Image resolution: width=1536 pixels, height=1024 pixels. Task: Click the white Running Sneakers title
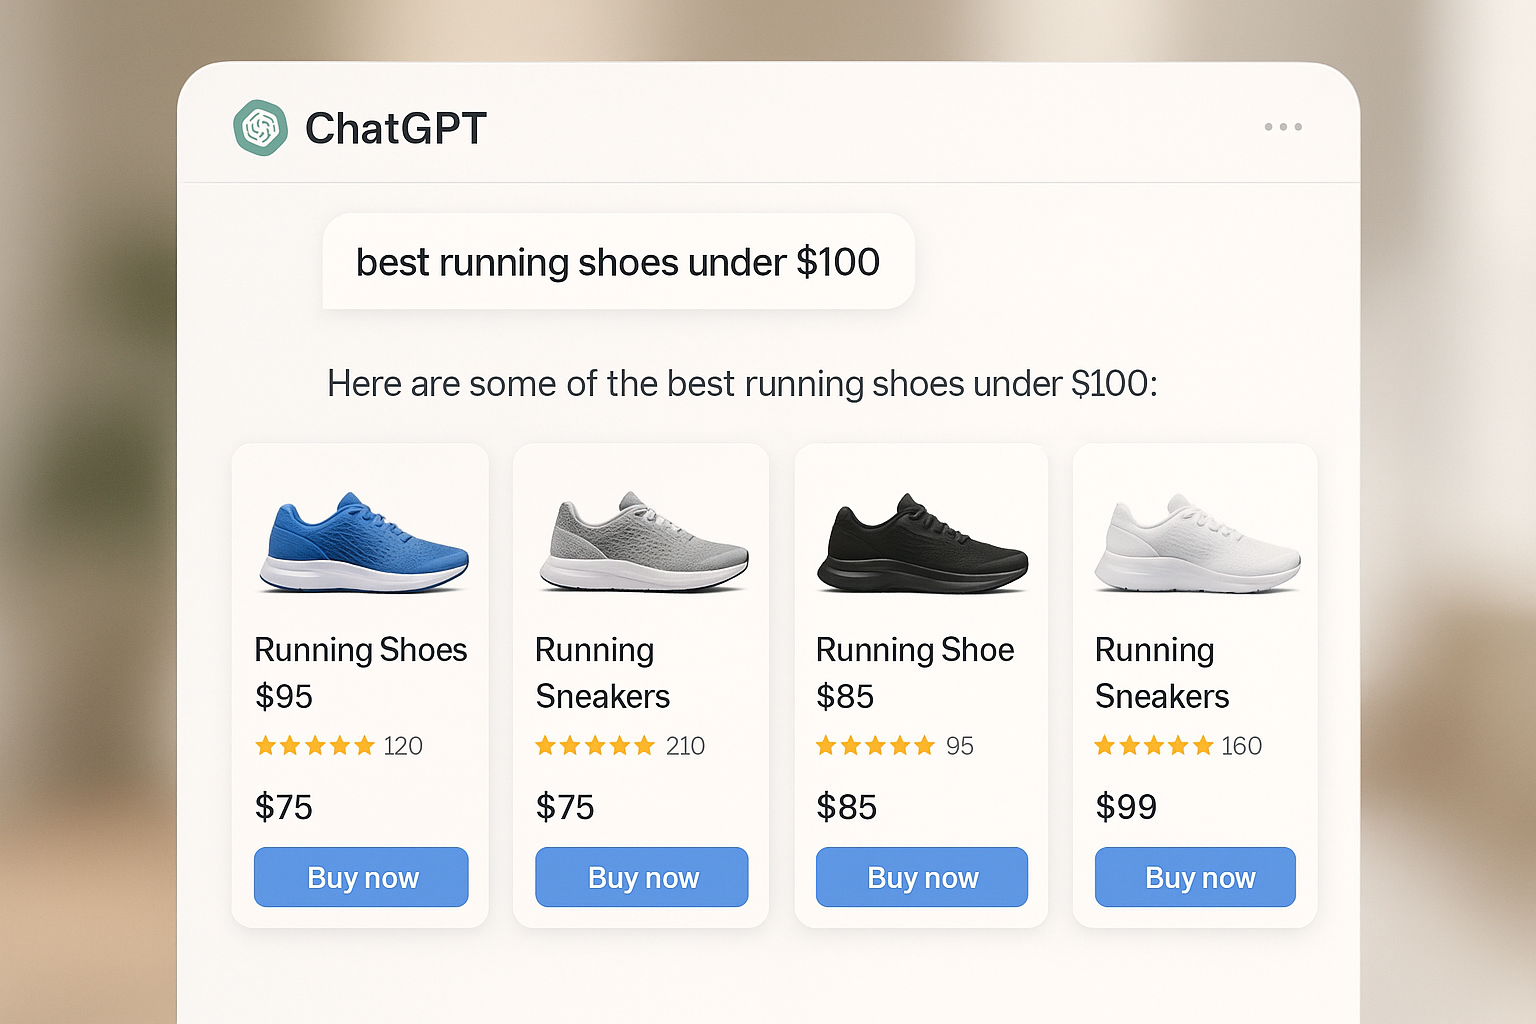point(1163,673)
